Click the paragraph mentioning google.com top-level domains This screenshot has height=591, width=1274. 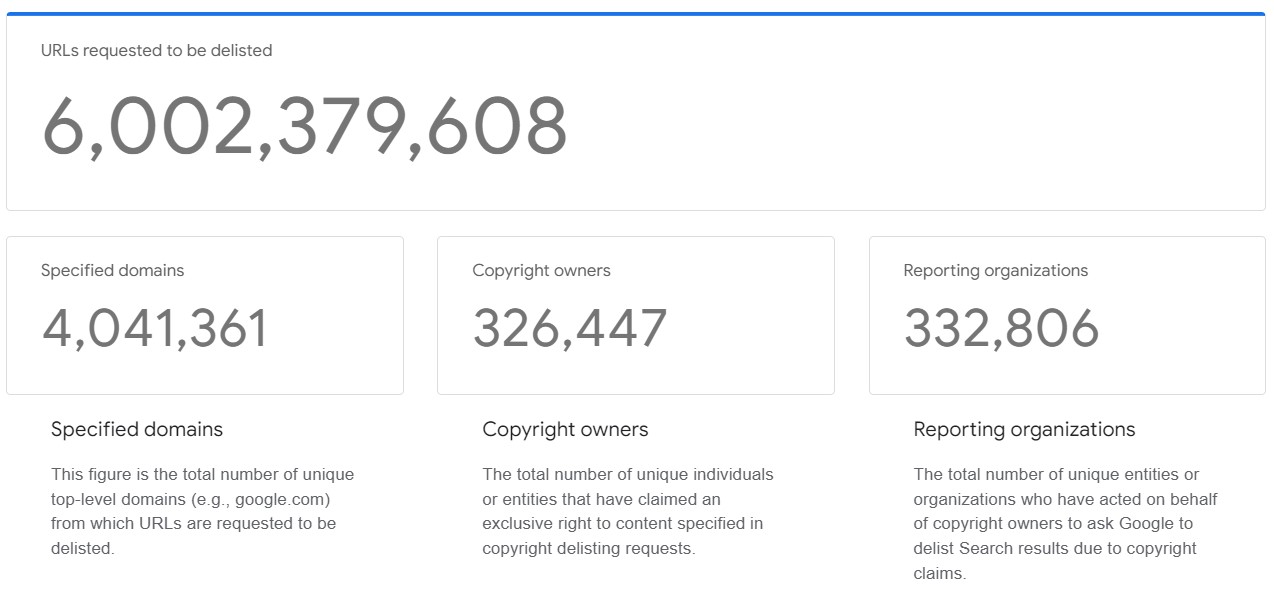pos(203,511)
